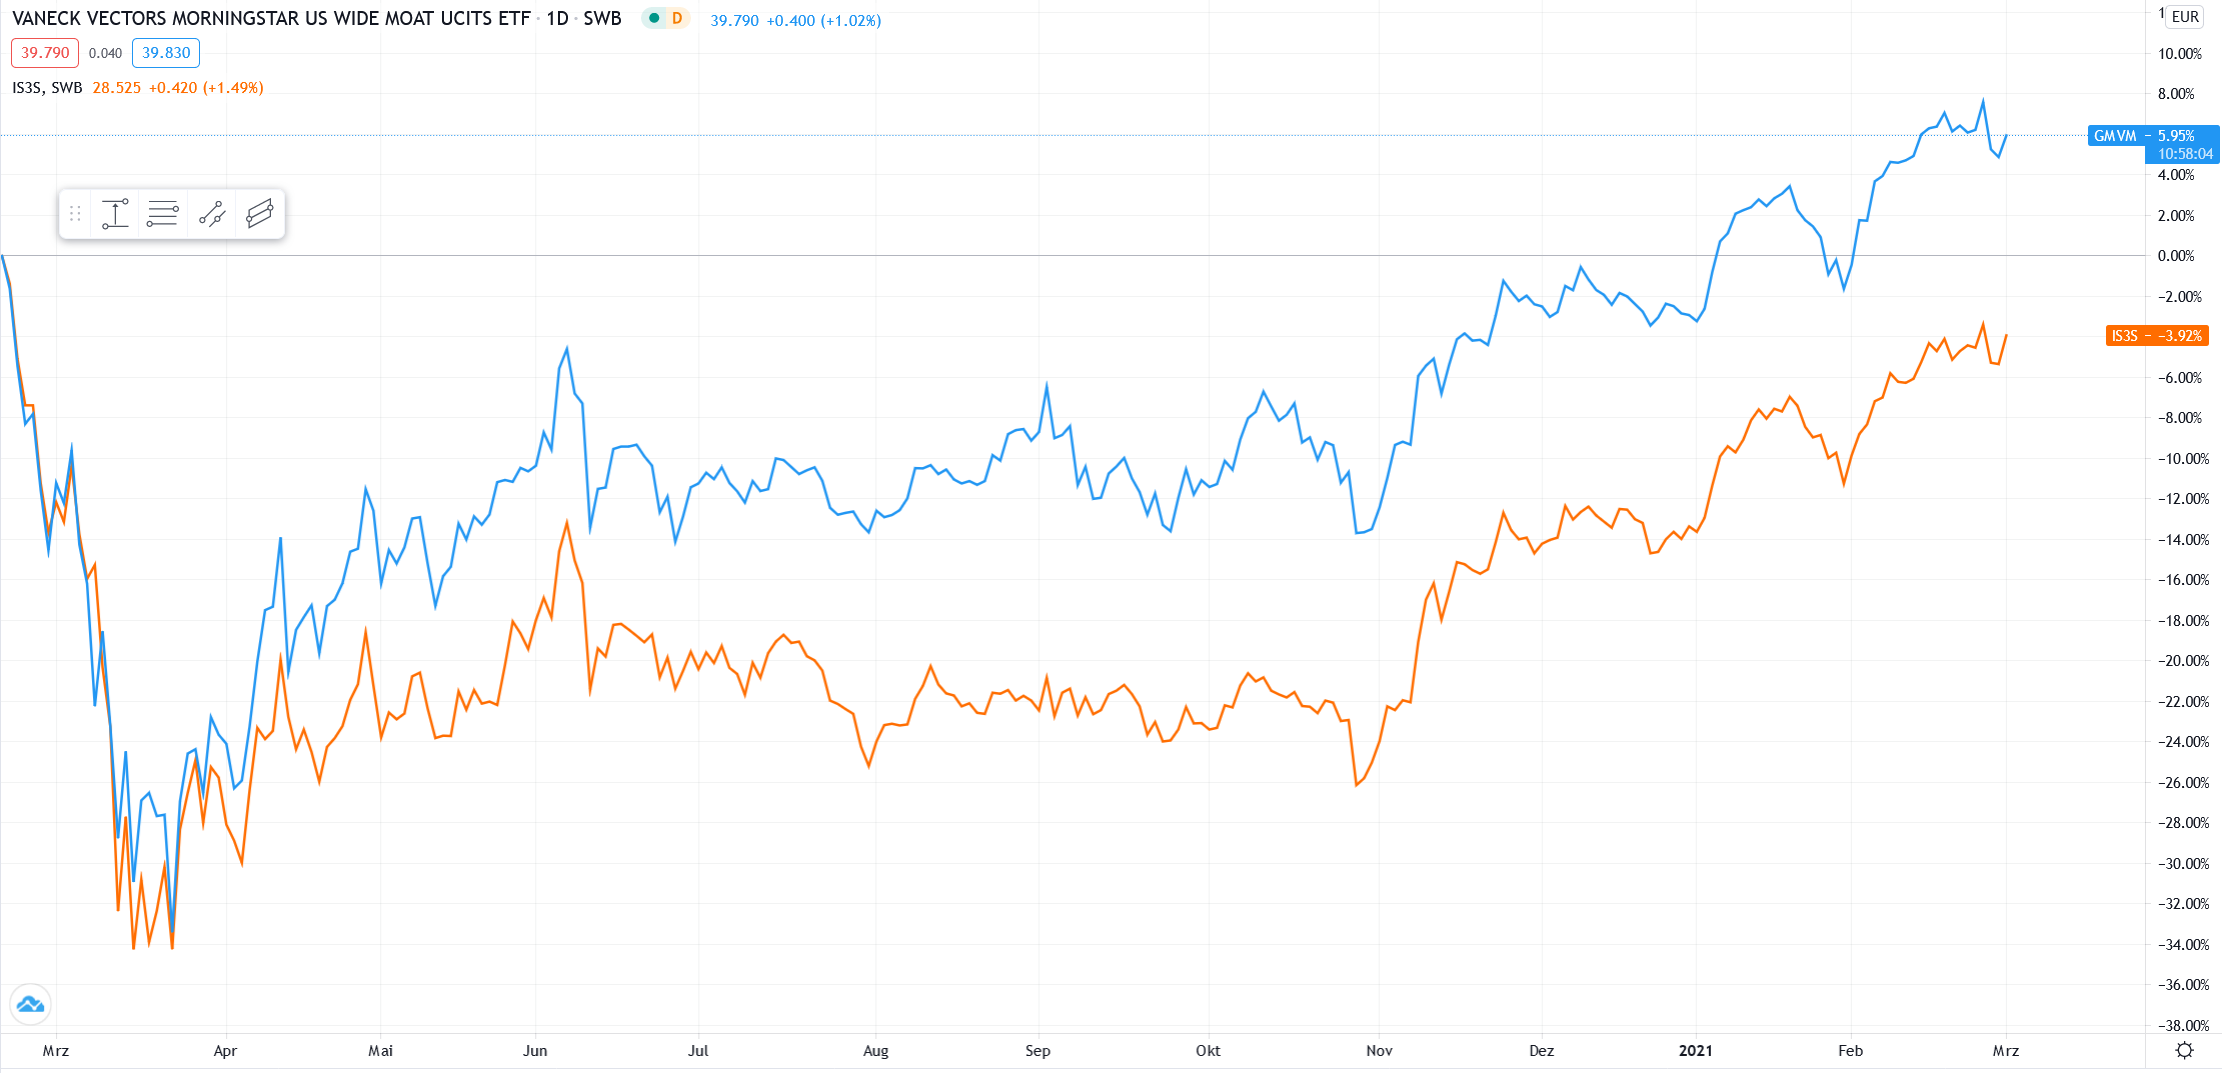Click the orange IS3S price label
This screenshot has height=1073, width=2222.
(x=2156, y=336)
